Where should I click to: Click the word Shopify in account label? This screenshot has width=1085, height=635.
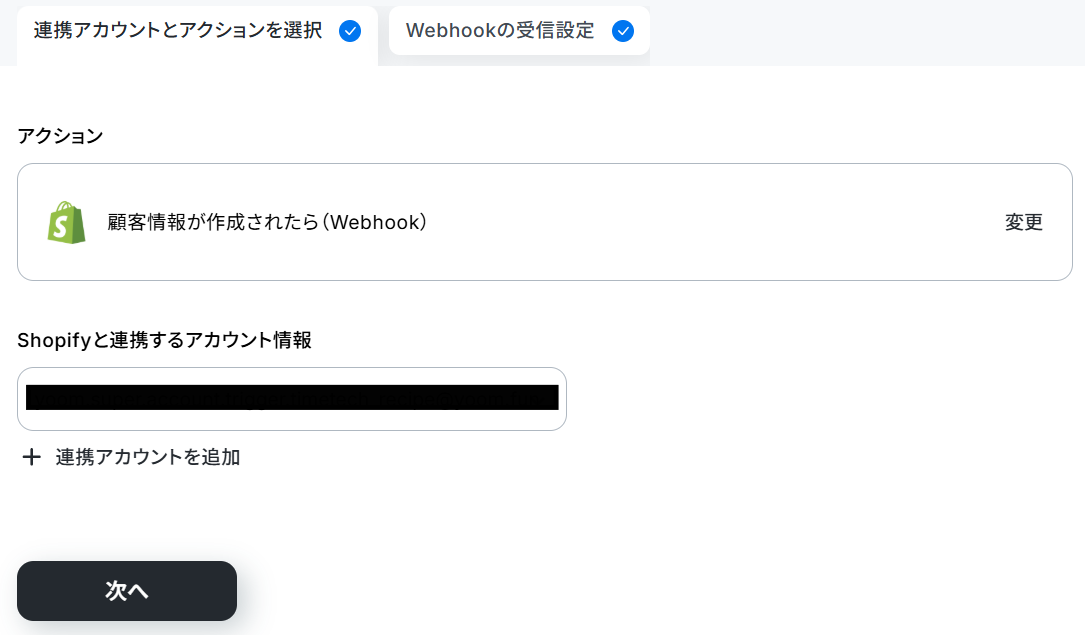pos(54,340)
